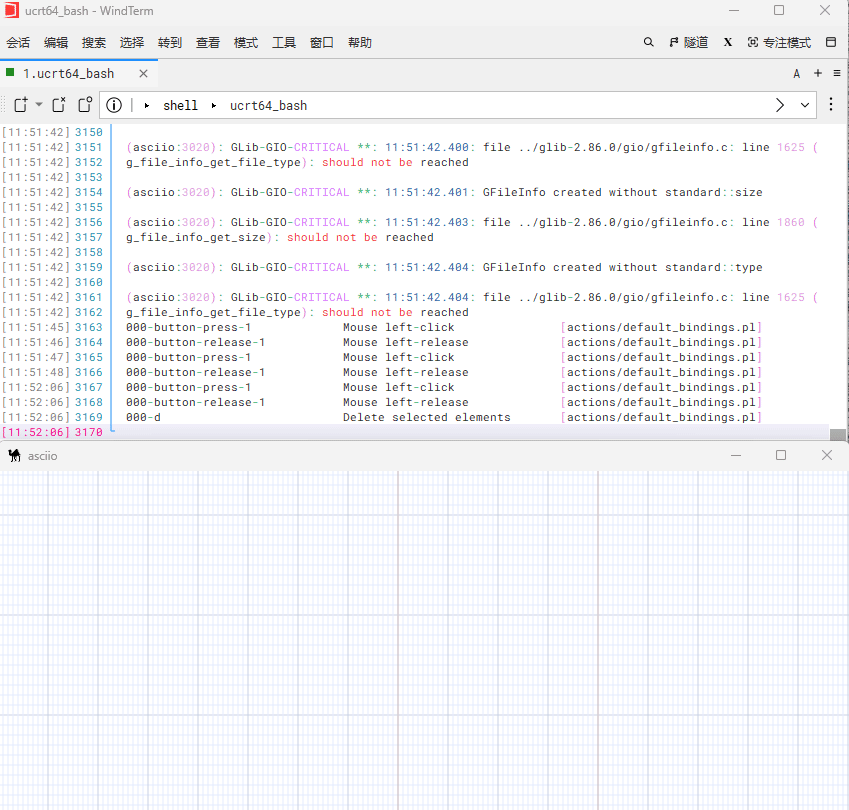Expand the address bar history dropdown
Screen dimensions: 849x810
805,105
